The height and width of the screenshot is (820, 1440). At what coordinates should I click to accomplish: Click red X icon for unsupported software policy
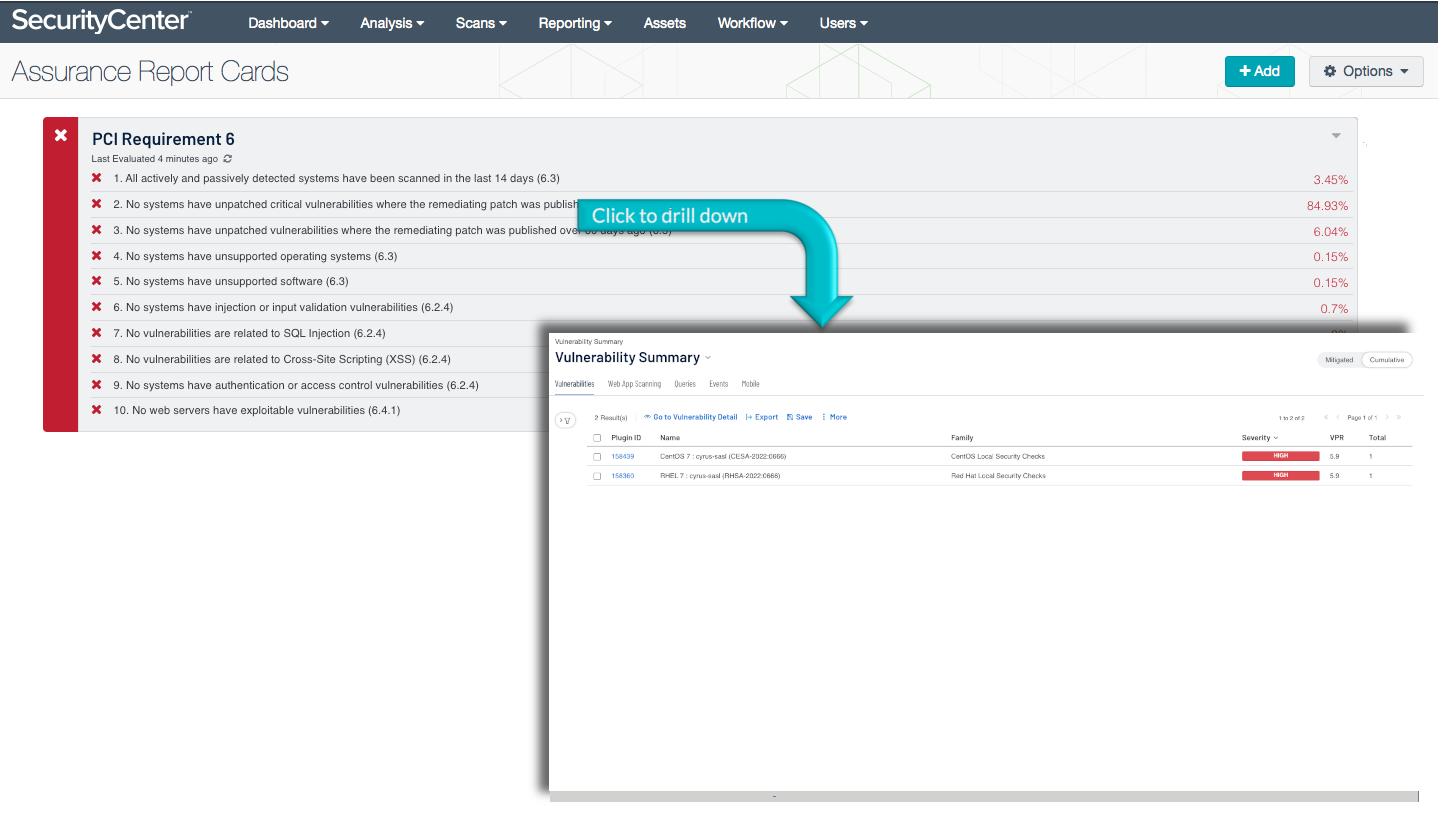[97, 281]
